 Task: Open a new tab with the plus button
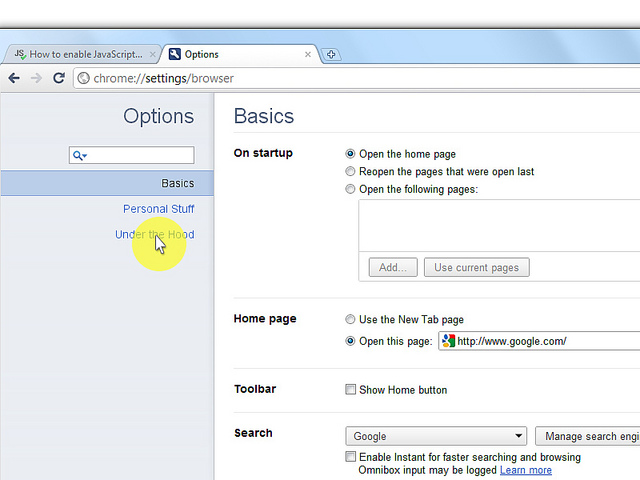pos(332,55)
